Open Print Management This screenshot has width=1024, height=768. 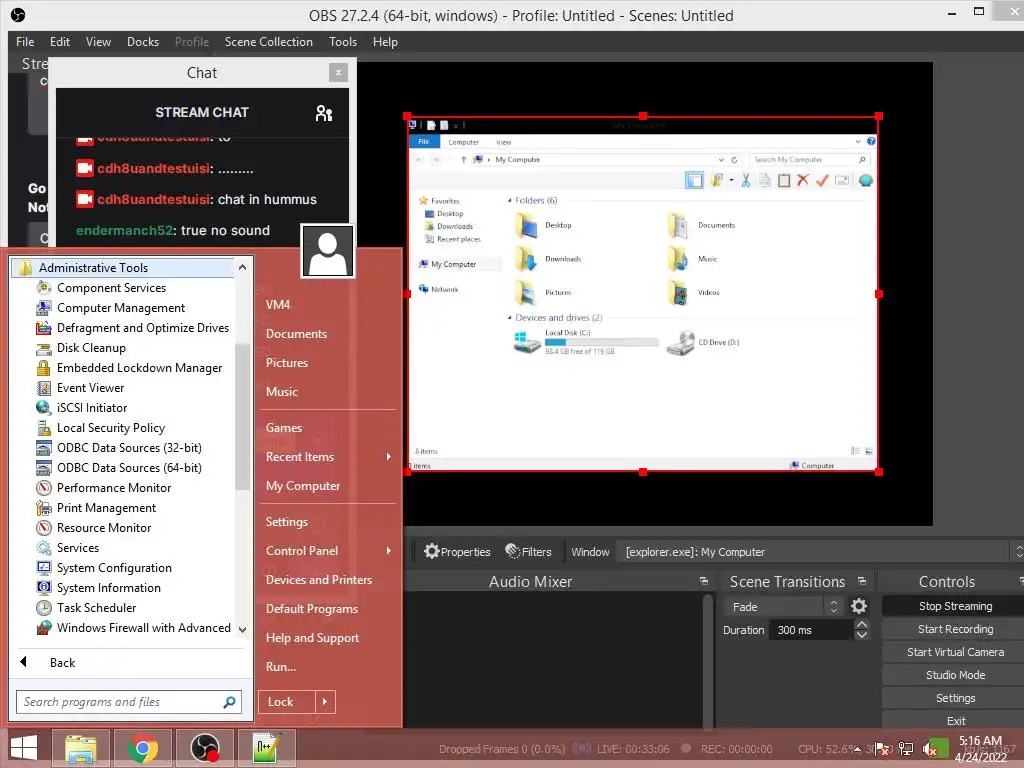(x=97, y=508)
